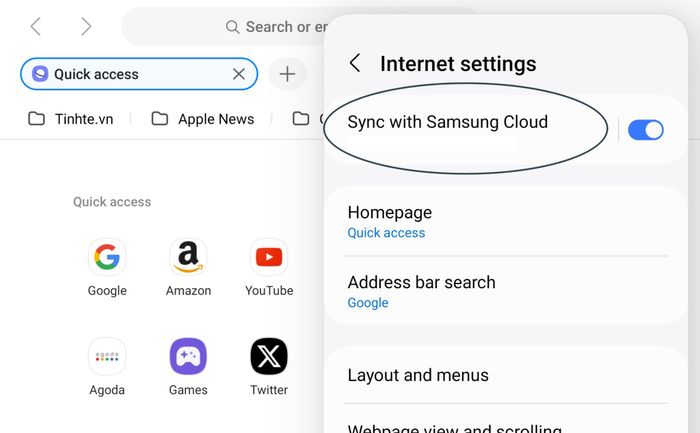
Task: Close the Quick access tab
Action: (239, 74)
